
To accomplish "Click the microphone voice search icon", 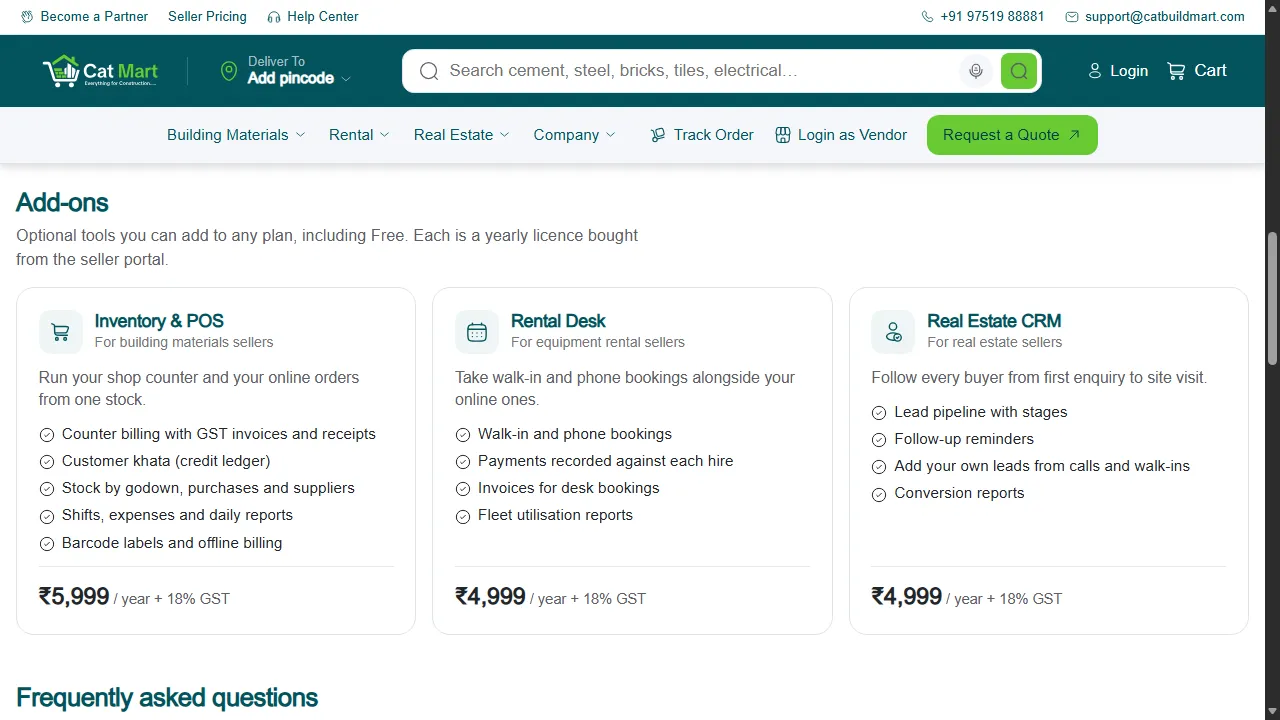I will pyautogui.click(x=976, y=71).
